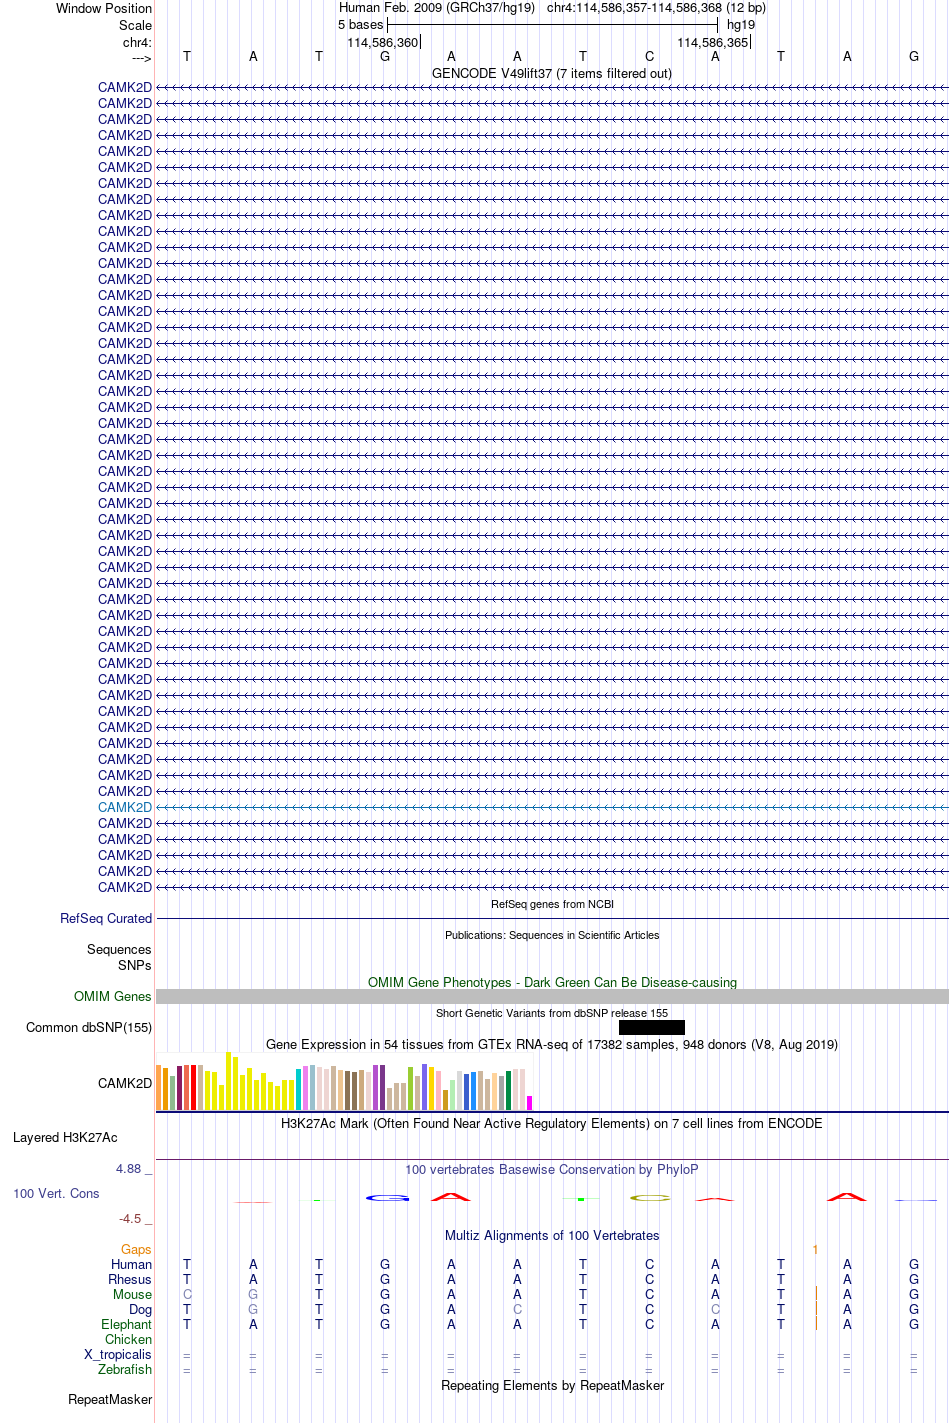Click the 4.88 PhyloP upper scale value
This screenshot has height=1423, width=950.
pos(134,1168)
